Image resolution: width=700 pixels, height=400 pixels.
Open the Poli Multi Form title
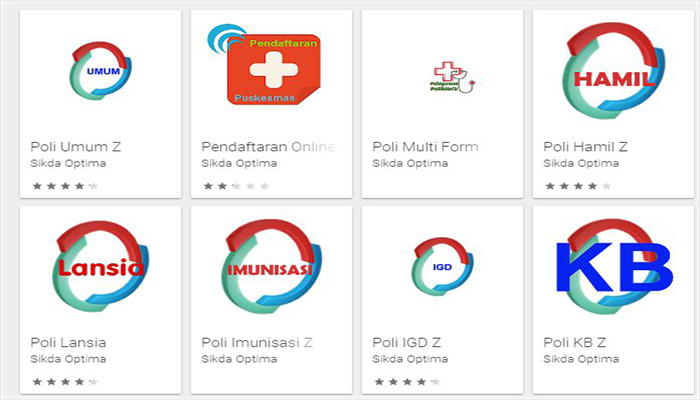(425, 146)
